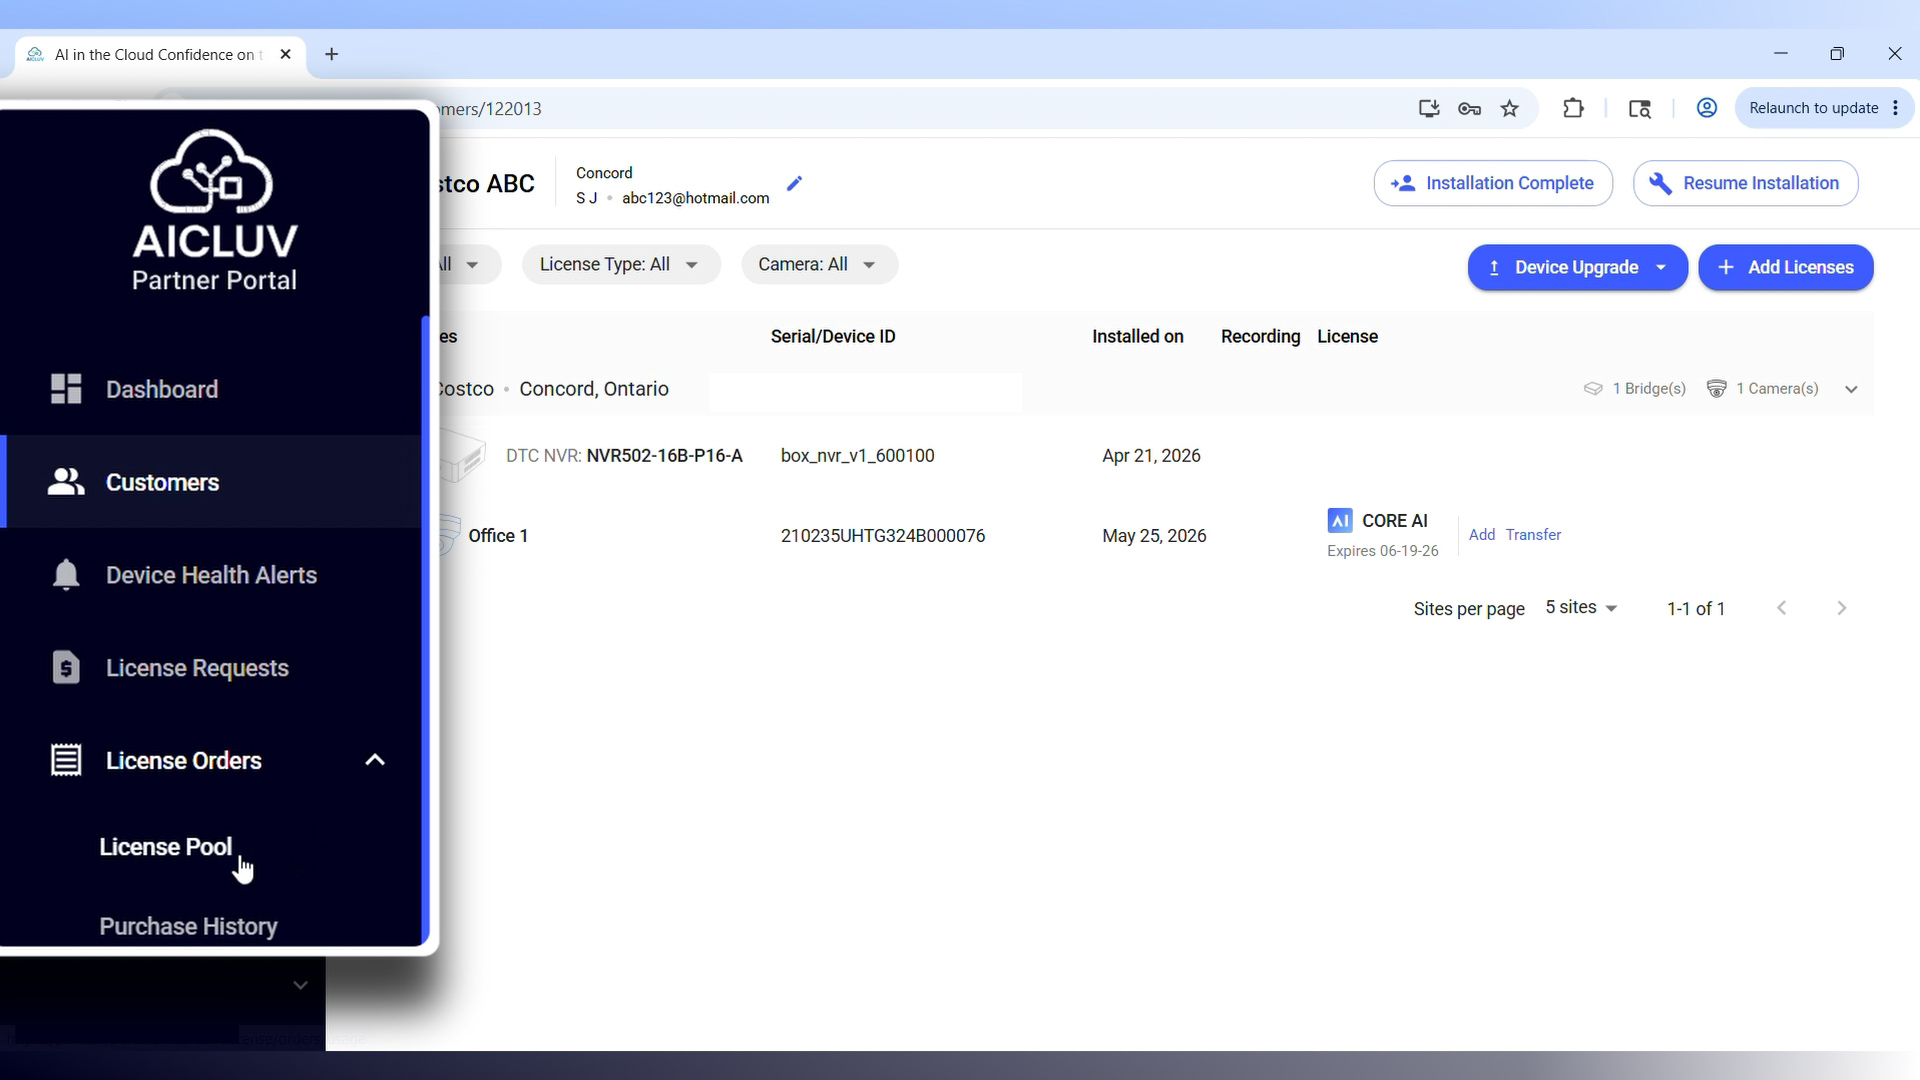The width and height of the screenshot is (1920, 1080).
Task: Click the Device Health Alerts bell icon
Action: coord(66,575)
